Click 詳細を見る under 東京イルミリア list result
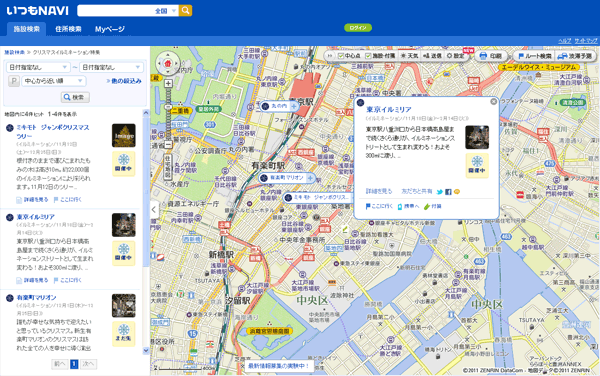Image resolution: width=600 pixels, height=376 pixels. [x=33, y=280]
